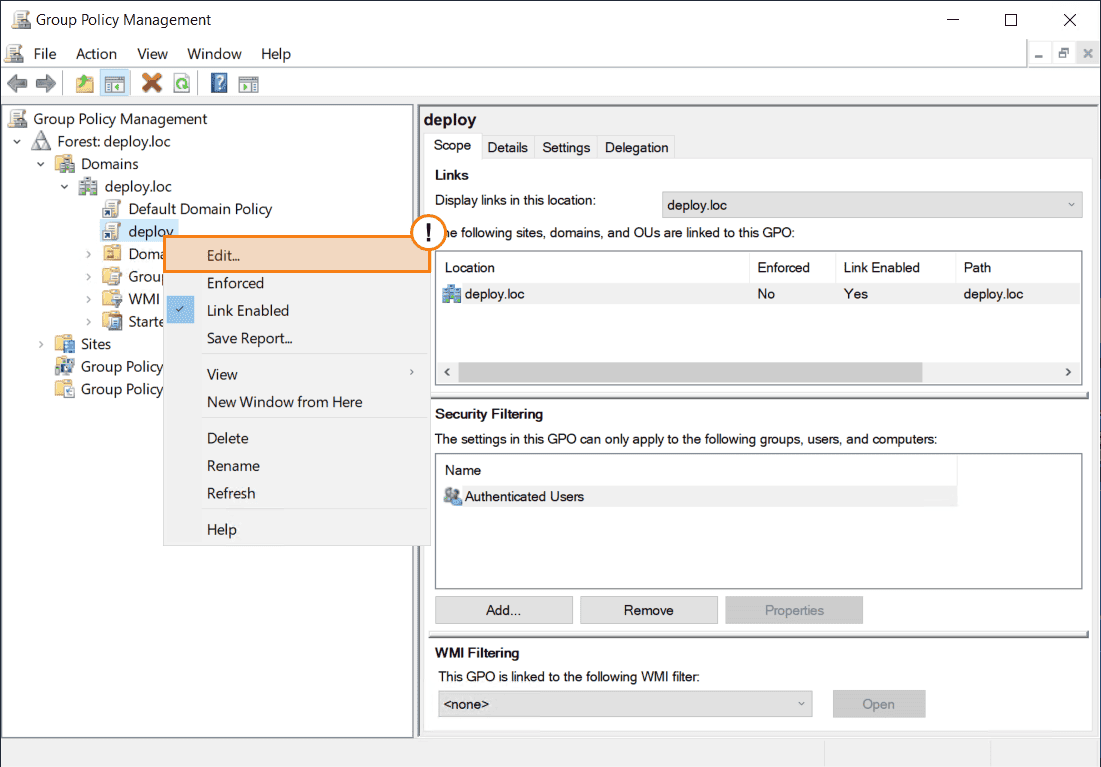Toggle Show/Hide Action Pane toolbar icon
This screenshot has width=1101, height=767.
(249, 84)
